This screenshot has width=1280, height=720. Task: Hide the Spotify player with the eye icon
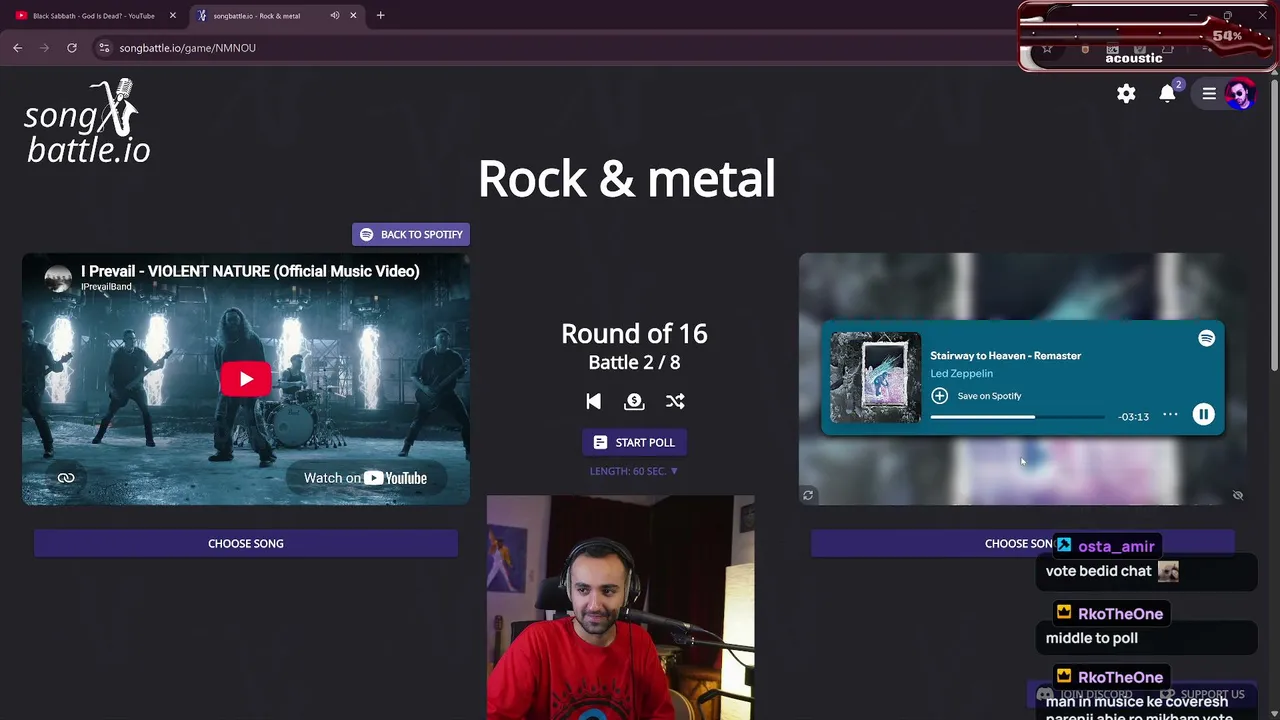[1238, 495]
